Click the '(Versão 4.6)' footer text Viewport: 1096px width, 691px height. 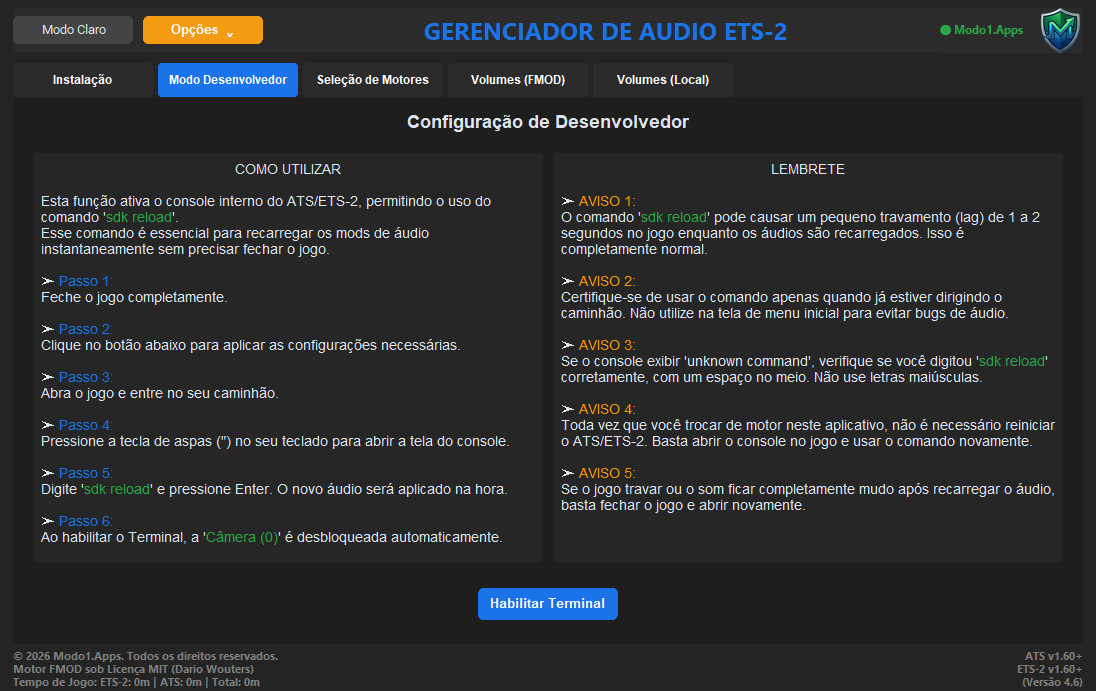tap(1052, 682)
